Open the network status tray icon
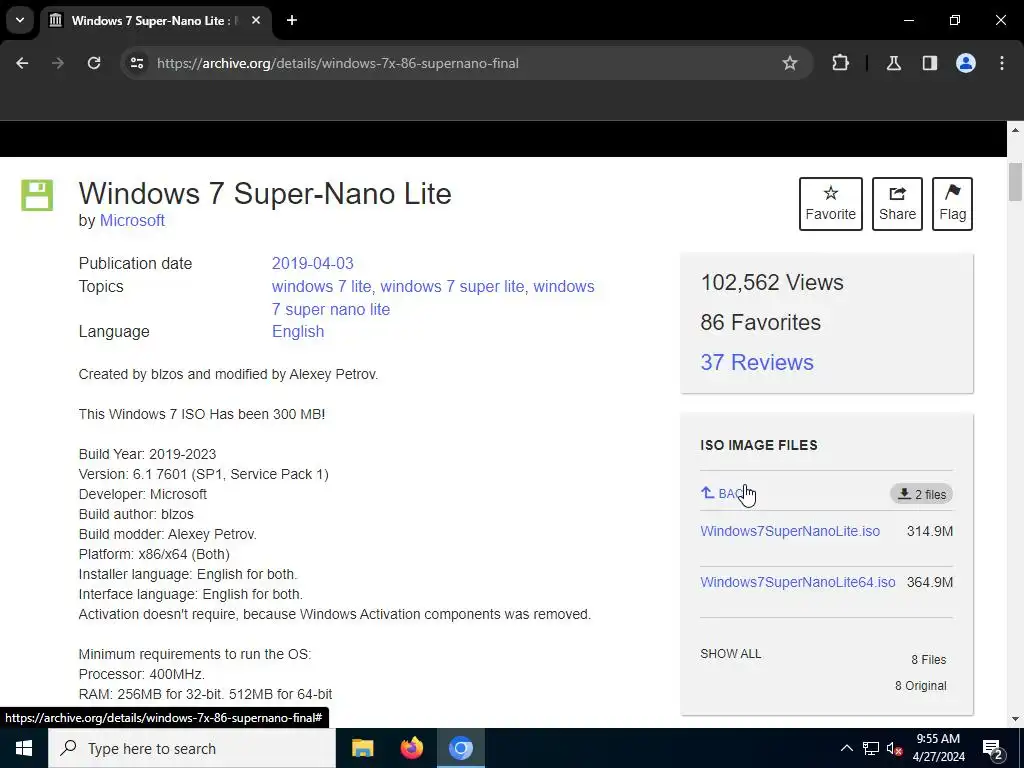Screen dimensions: 1024x768 tap(871, 748)
